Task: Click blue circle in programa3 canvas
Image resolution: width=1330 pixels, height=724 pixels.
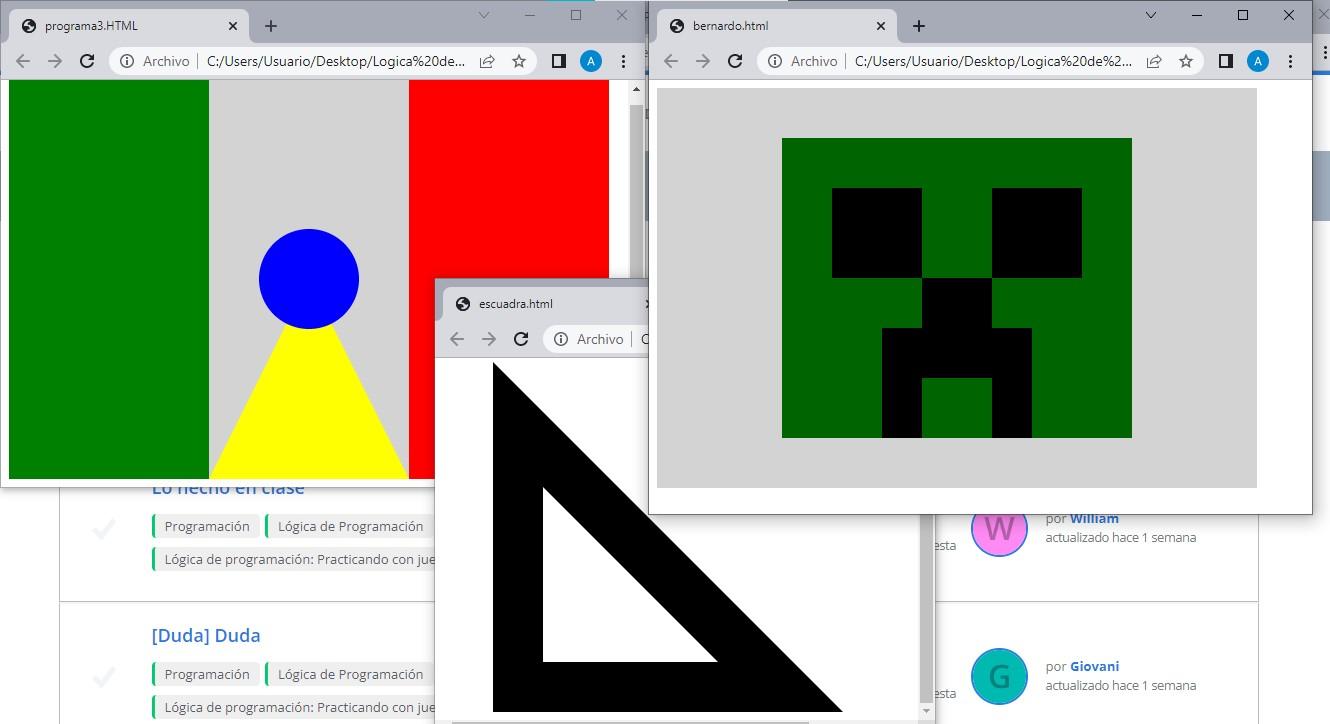Action: 309,279
